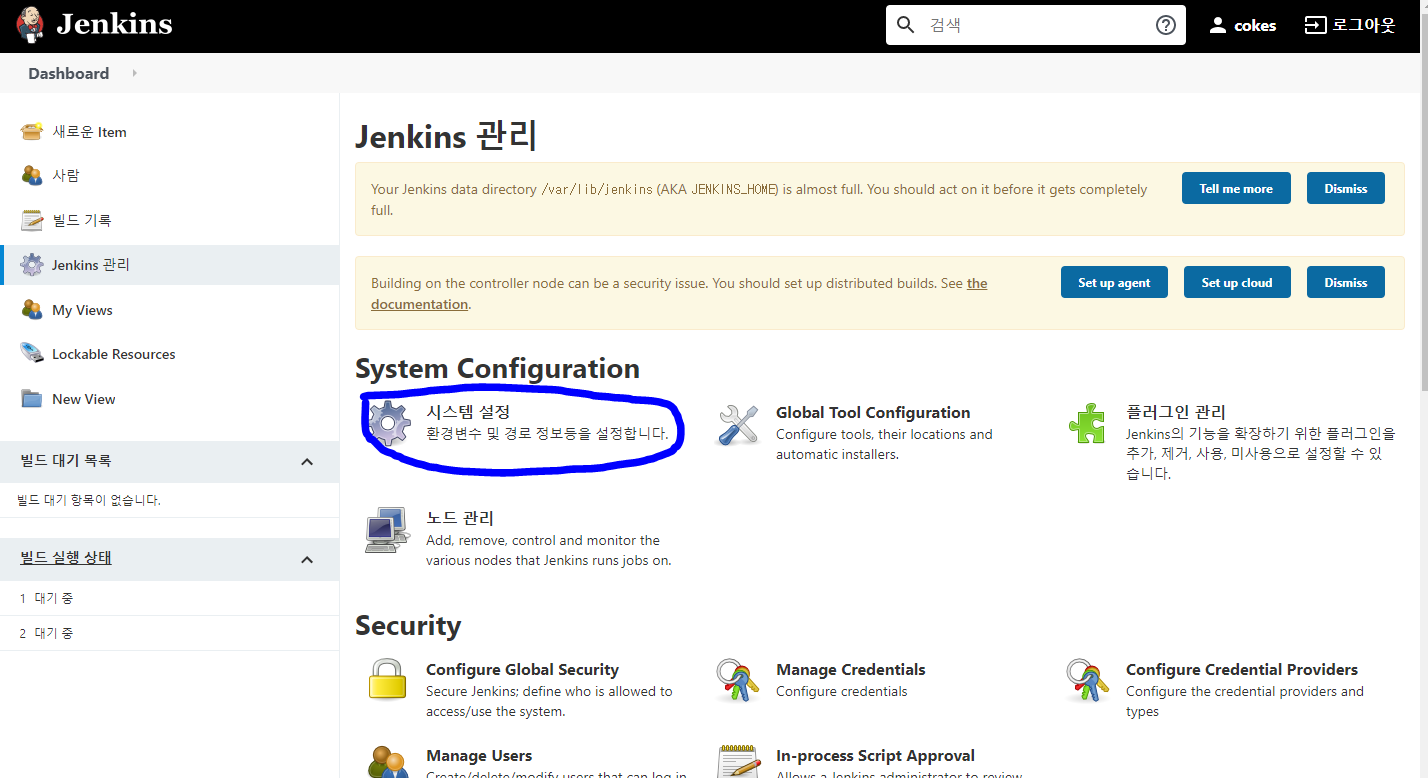Open New View in sidebar

(84, 399)
